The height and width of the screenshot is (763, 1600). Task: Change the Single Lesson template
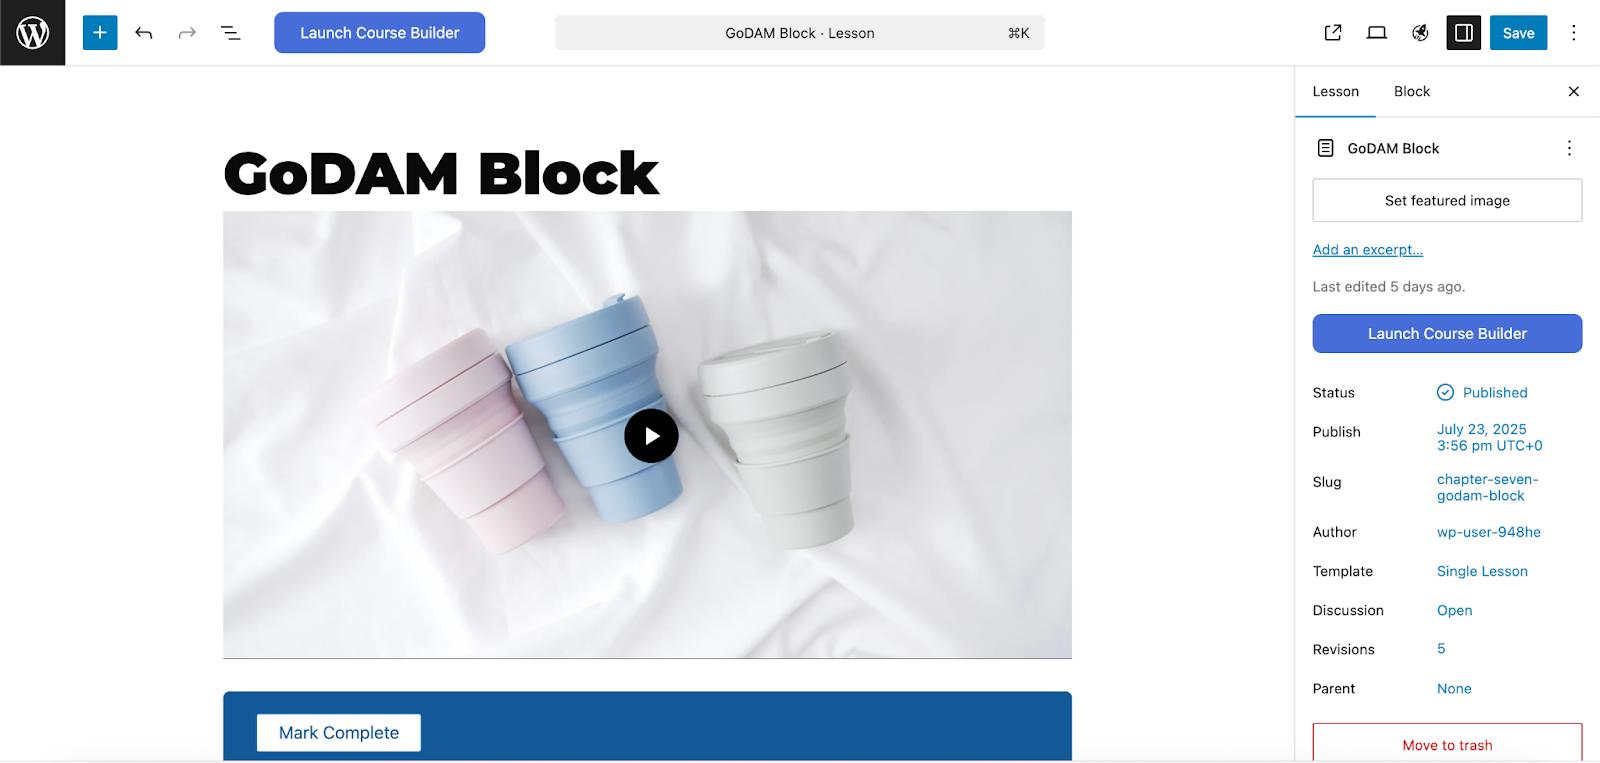1482,571
